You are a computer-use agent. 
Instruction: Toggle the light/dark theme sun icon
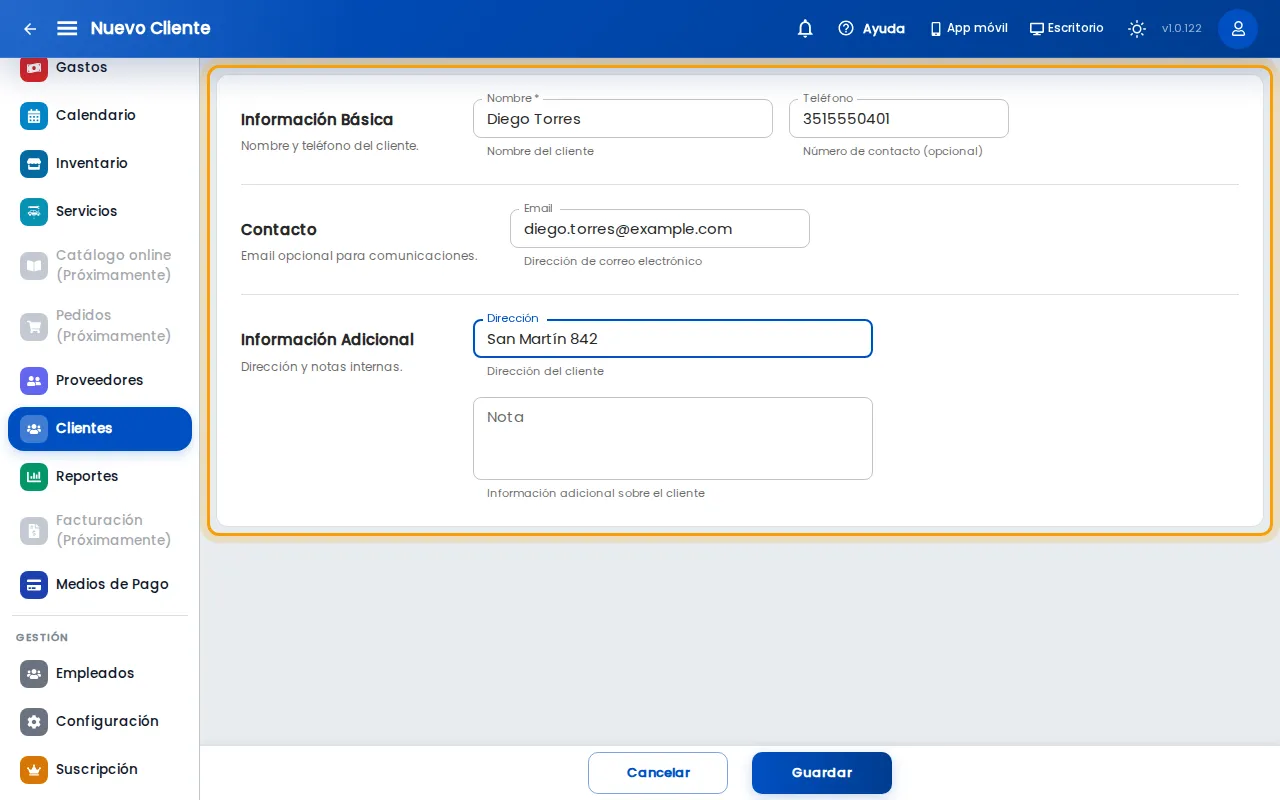pyautogui.click(x=1137, y=29)
